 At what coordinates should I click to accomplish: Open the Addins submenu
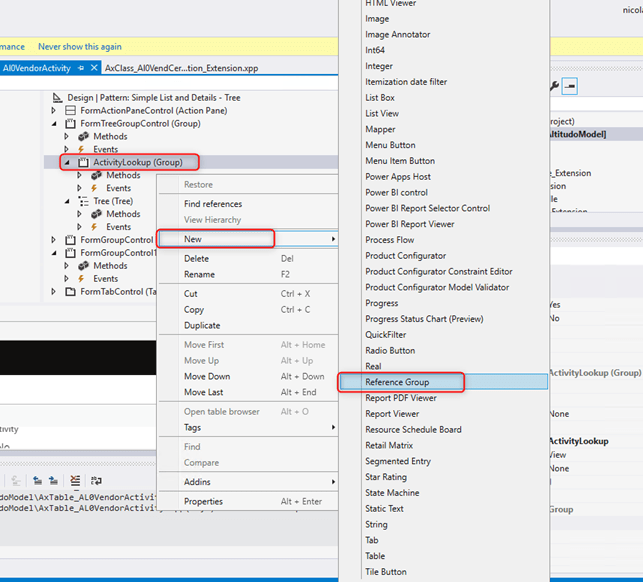[199, 482]
